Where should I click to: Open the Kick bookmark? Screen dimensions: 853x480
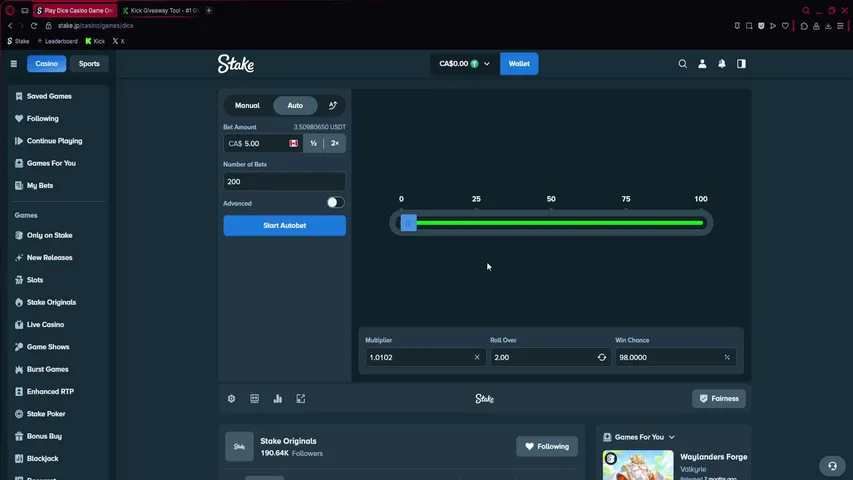95,41
